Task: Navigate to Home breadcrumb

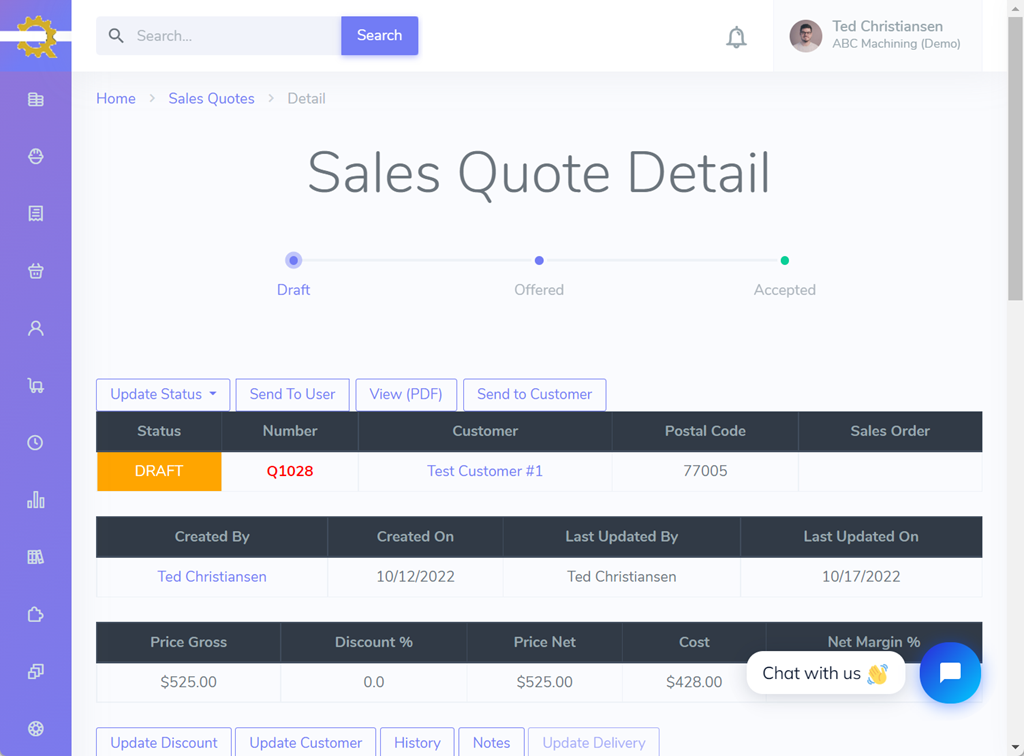Action: tap(116, 98)
